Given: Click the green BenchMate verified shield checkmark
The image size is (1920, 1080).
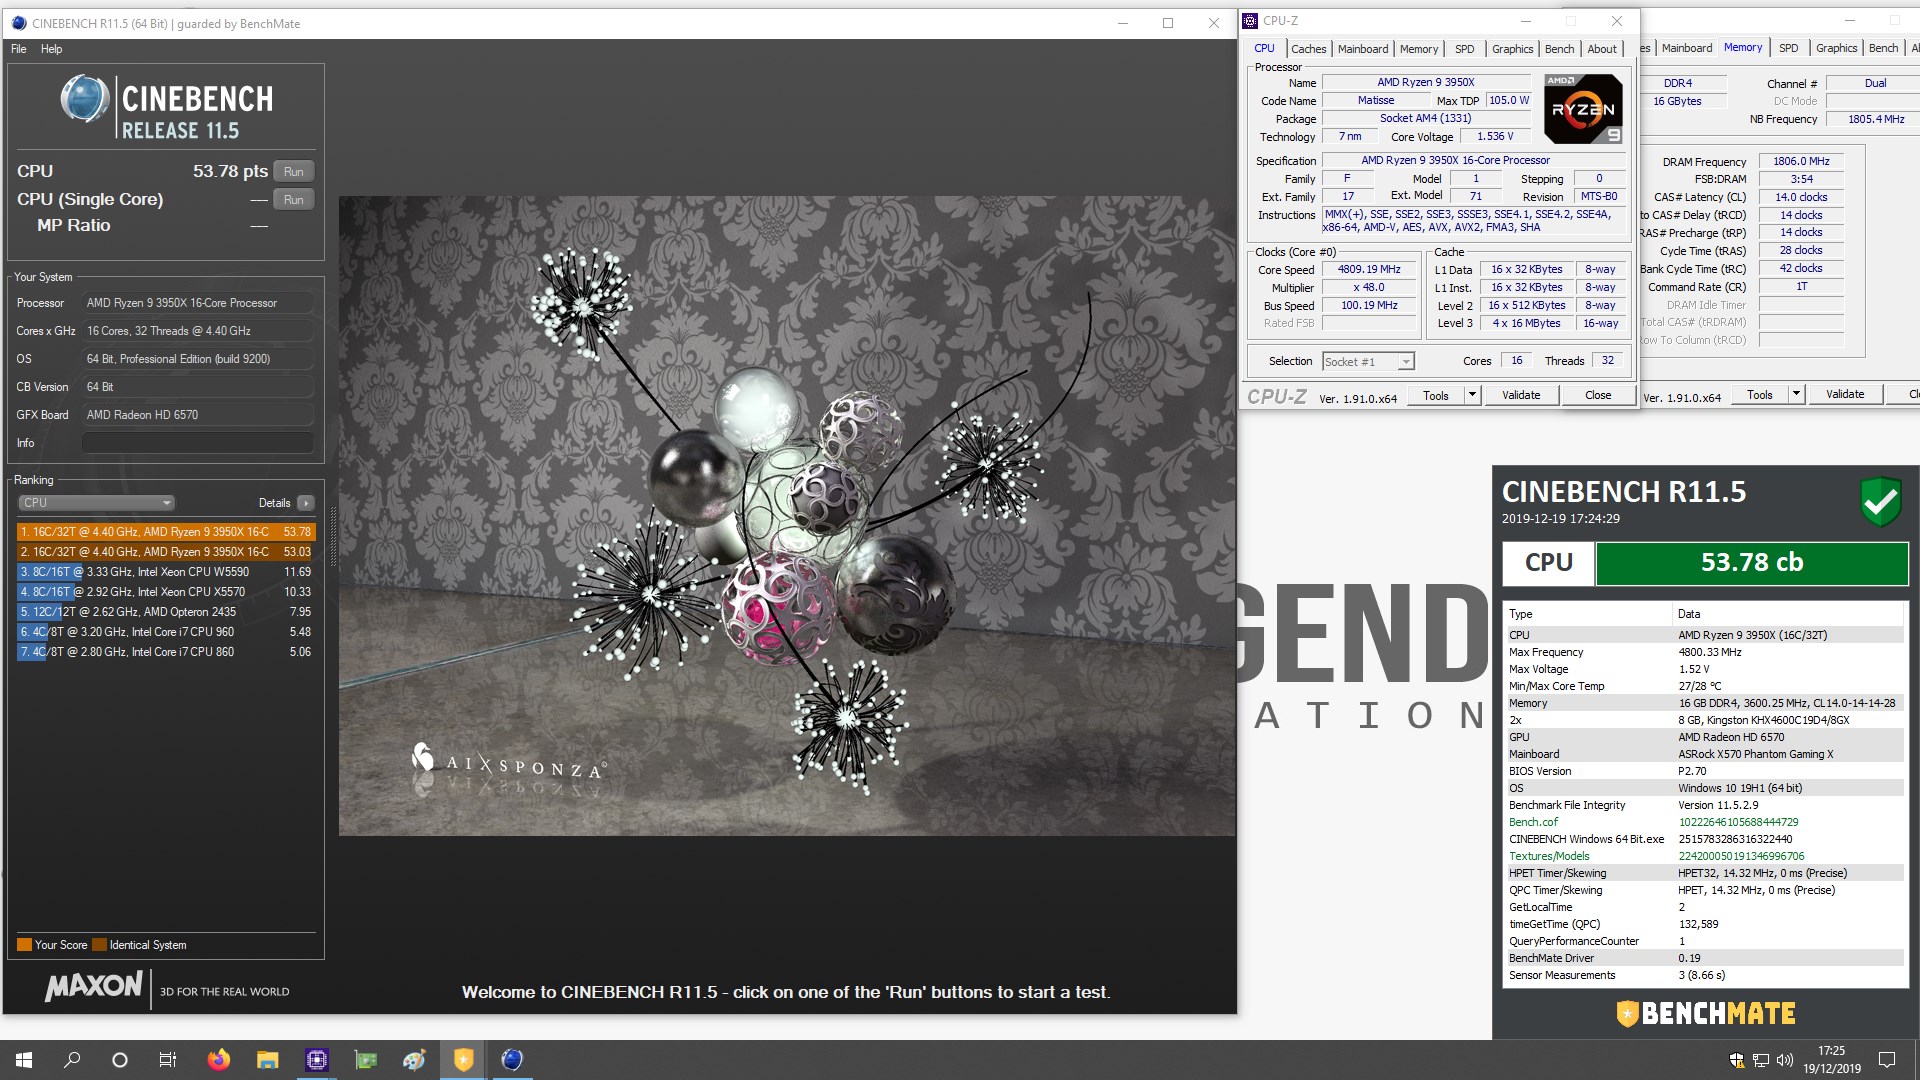Looking at the screenshot, I should 1880,502.
